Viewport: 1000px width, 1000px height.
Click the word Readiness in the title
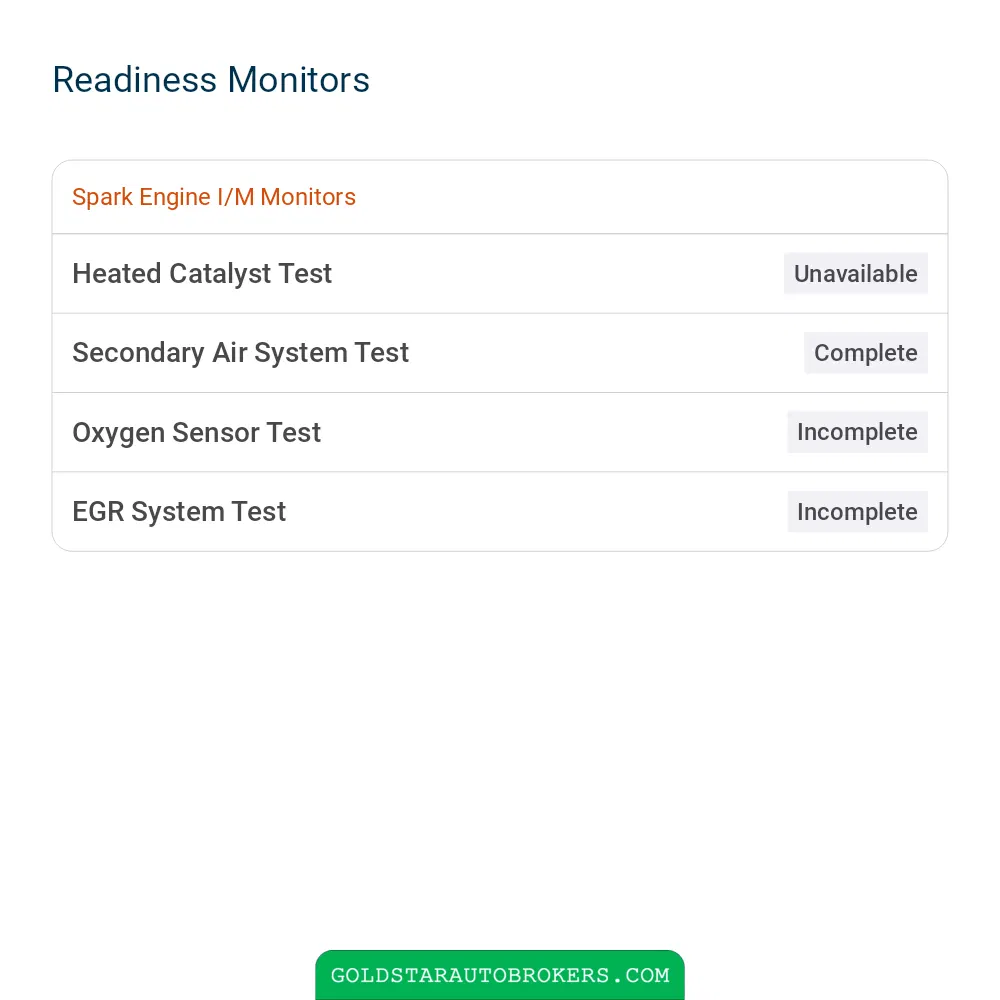point(135,80)
